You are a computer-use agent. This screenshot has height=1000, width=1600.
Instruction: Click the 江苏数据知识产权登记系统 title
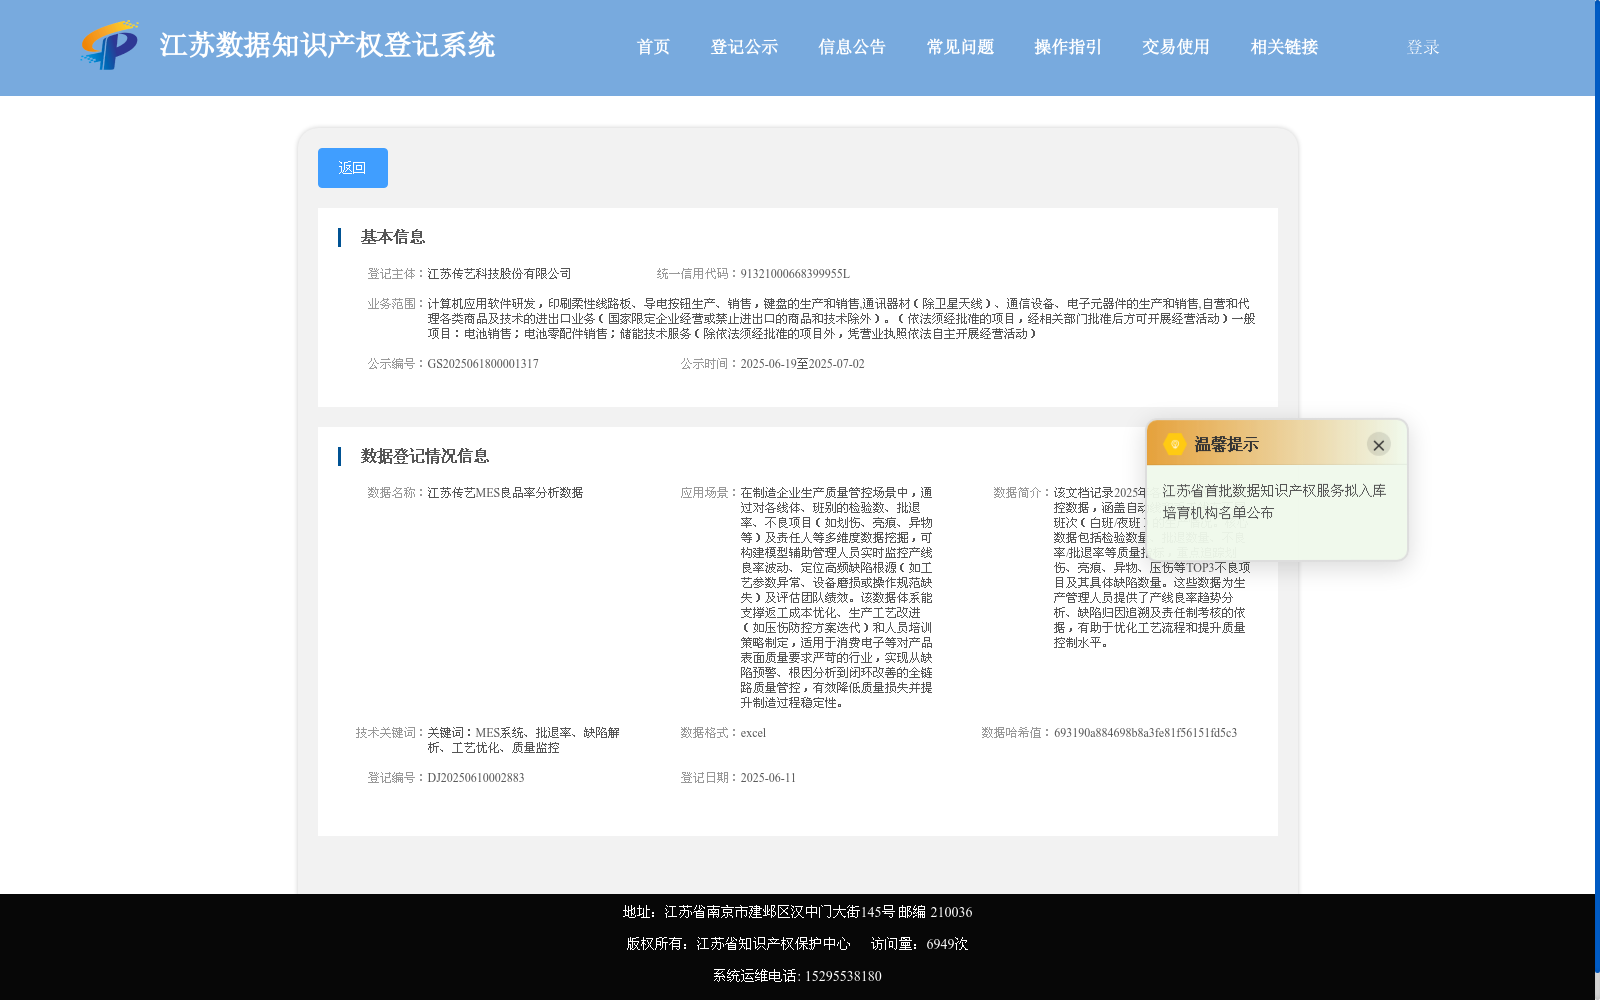(327, 45)
